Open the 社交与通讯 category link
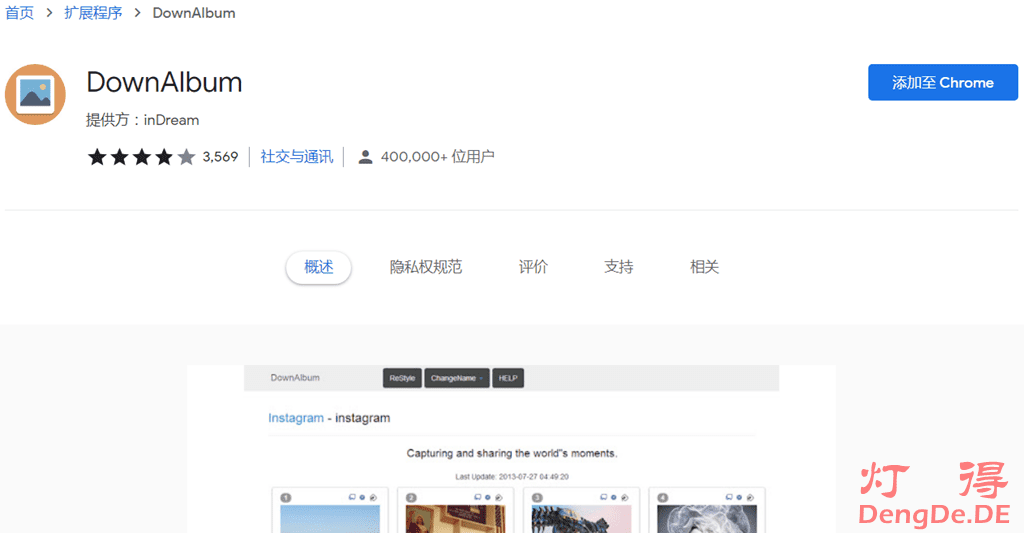Viewport: 1024px width, 533px height. [x=297, y=157]
